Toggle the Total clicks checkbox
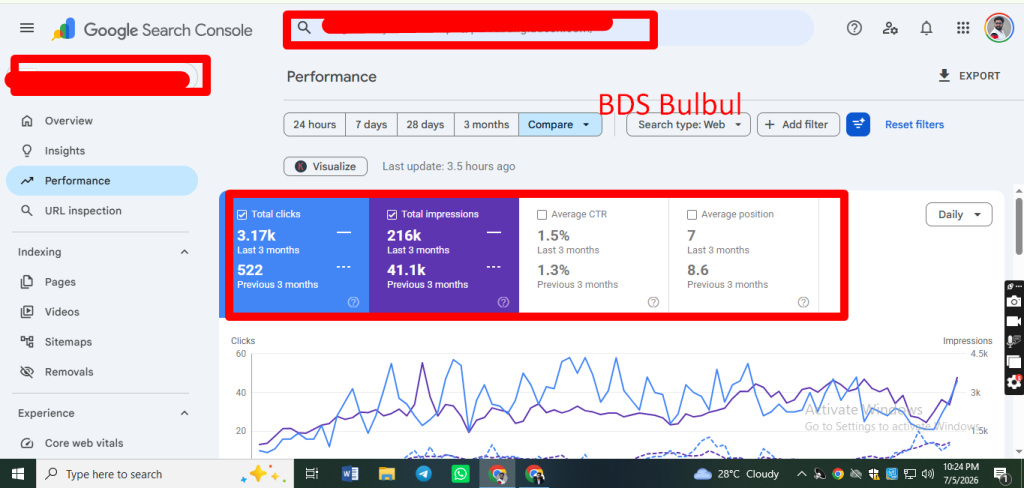Viewport: 1024px width, 488px height. (x=242, y=214)
